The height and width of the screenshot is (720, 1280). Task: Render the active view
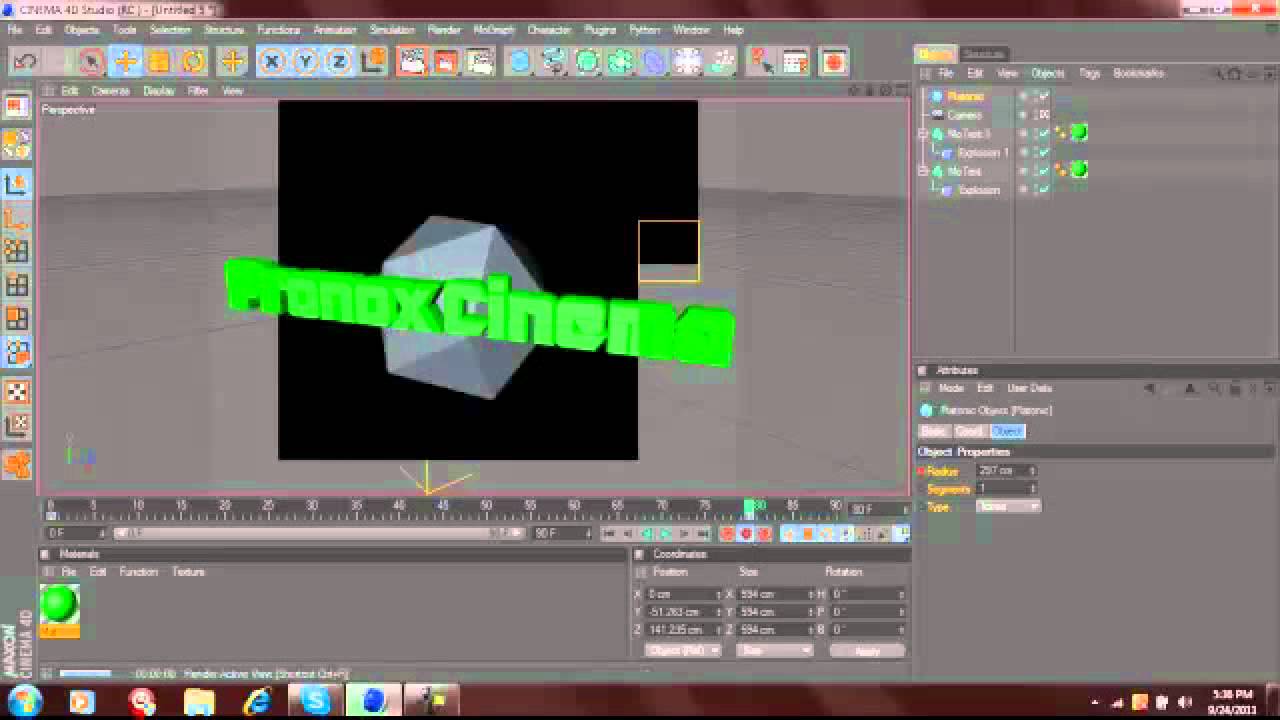[411, 62]
